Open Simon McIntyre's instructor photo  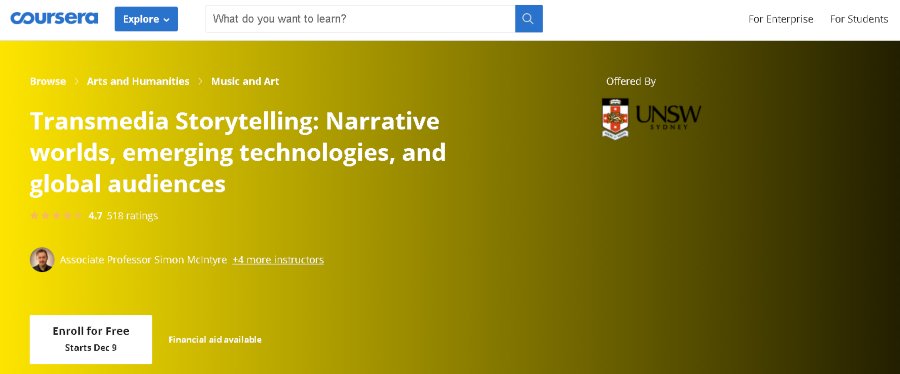coord(42,260)
